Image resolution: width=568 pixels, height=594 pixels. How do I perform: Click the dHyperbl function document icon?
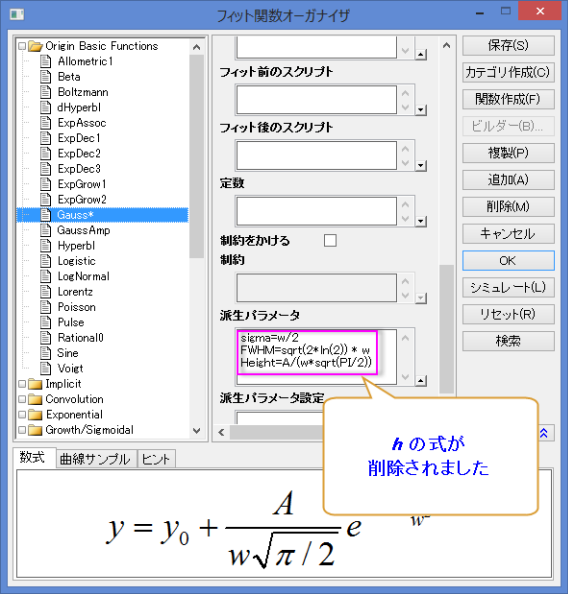point(45,107)
